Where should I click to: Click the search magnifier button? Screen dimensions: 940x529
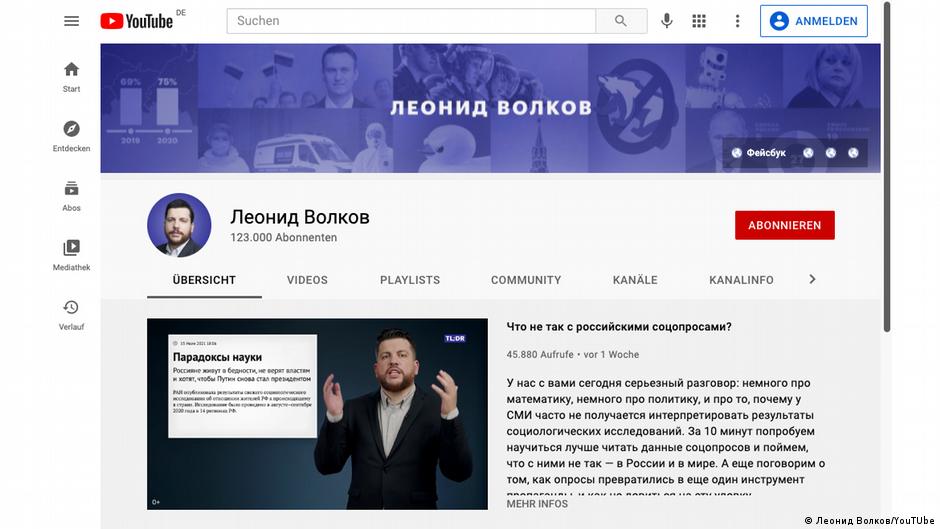click(x=621, y=21)
